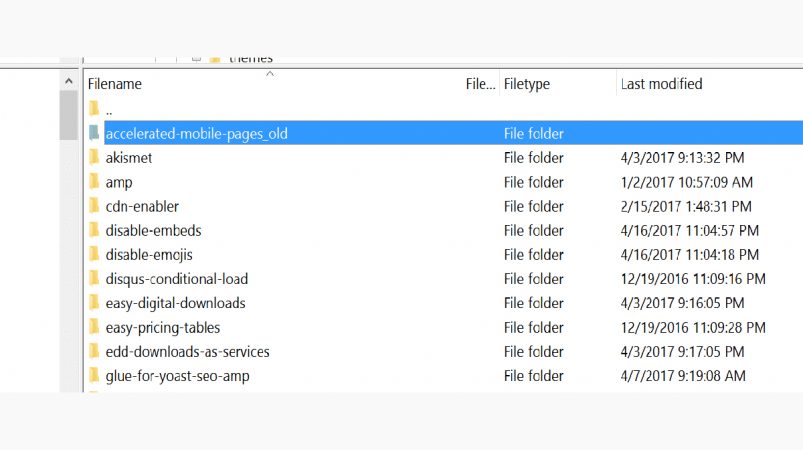Screen dimensions: 803x450
Task: Click the 4/7/2017 9:19:08 AM date
Action: pyautogui.click(x=683, y=376)
